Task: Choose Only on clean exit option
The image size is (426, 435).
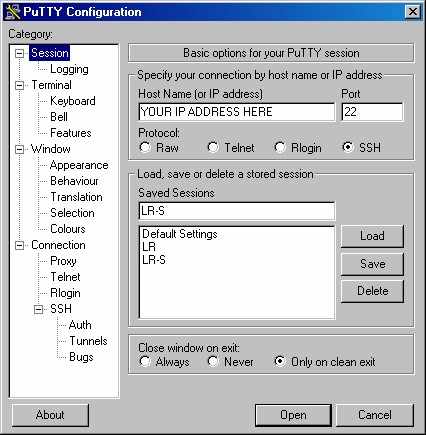Action: tap(279, 361)
